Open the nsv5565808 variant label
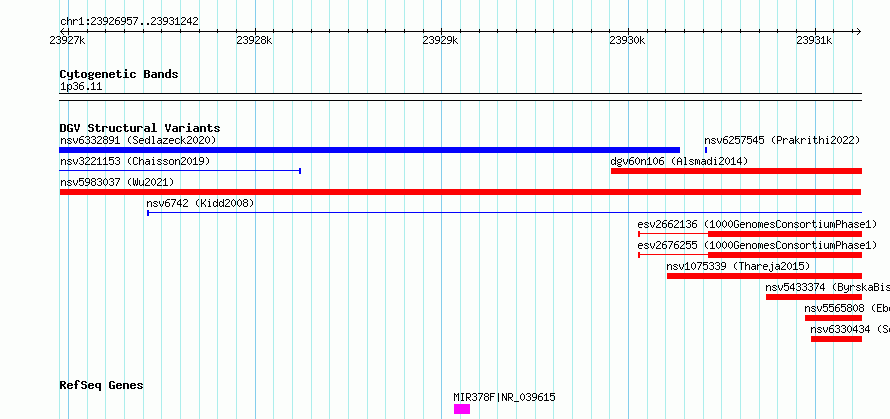The image size is (890, 419). tap(847, 308)
